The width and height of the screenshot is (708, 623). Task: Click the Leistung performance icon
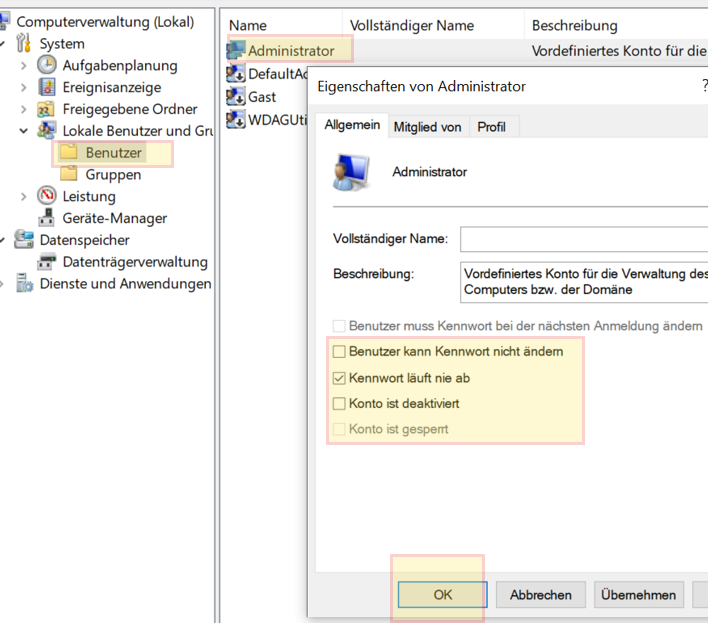pos(47,196)
